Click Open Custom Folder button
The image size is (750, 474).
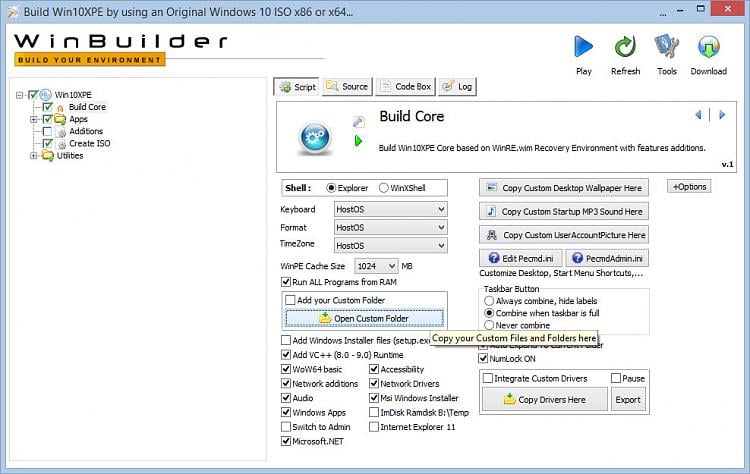[364, 319]
